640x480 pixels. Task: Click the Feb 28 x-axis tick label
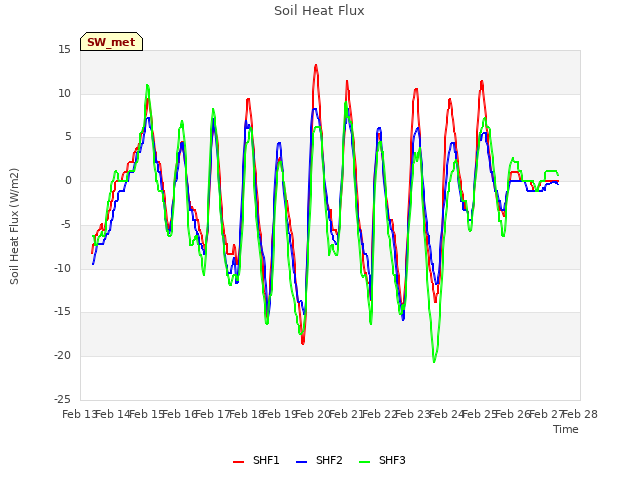(x=580, y=414)
